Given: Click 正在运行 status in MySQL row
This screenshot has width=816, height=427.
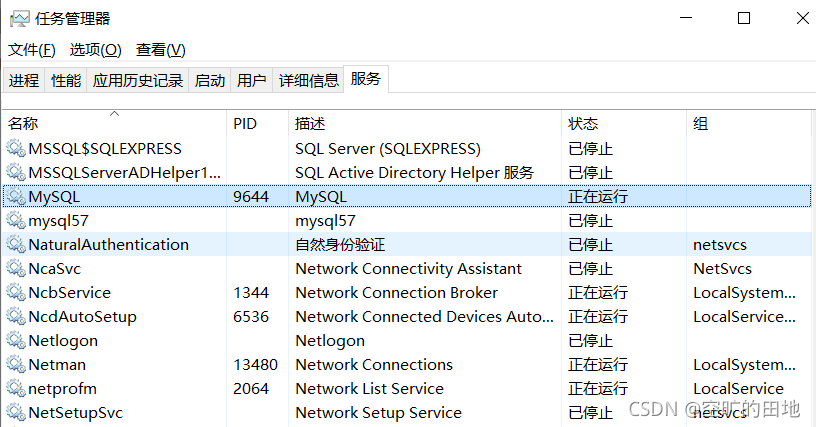Looking at the screenshot, I should pos(598,197).
